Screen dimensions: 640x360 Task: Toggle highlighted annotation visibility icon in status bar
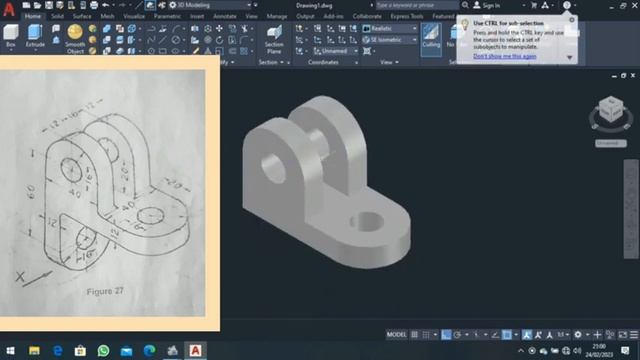click(x=527, y=335)
